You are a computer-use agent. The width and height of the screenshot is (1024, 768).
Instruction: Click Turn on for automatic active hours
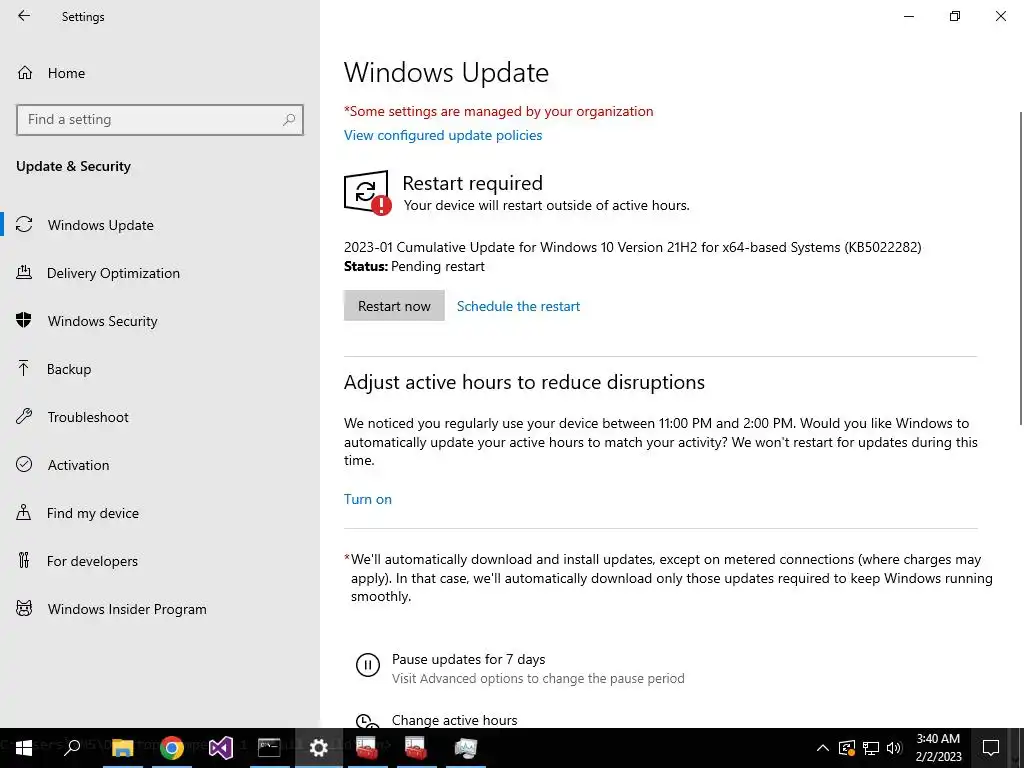[368, 499]
